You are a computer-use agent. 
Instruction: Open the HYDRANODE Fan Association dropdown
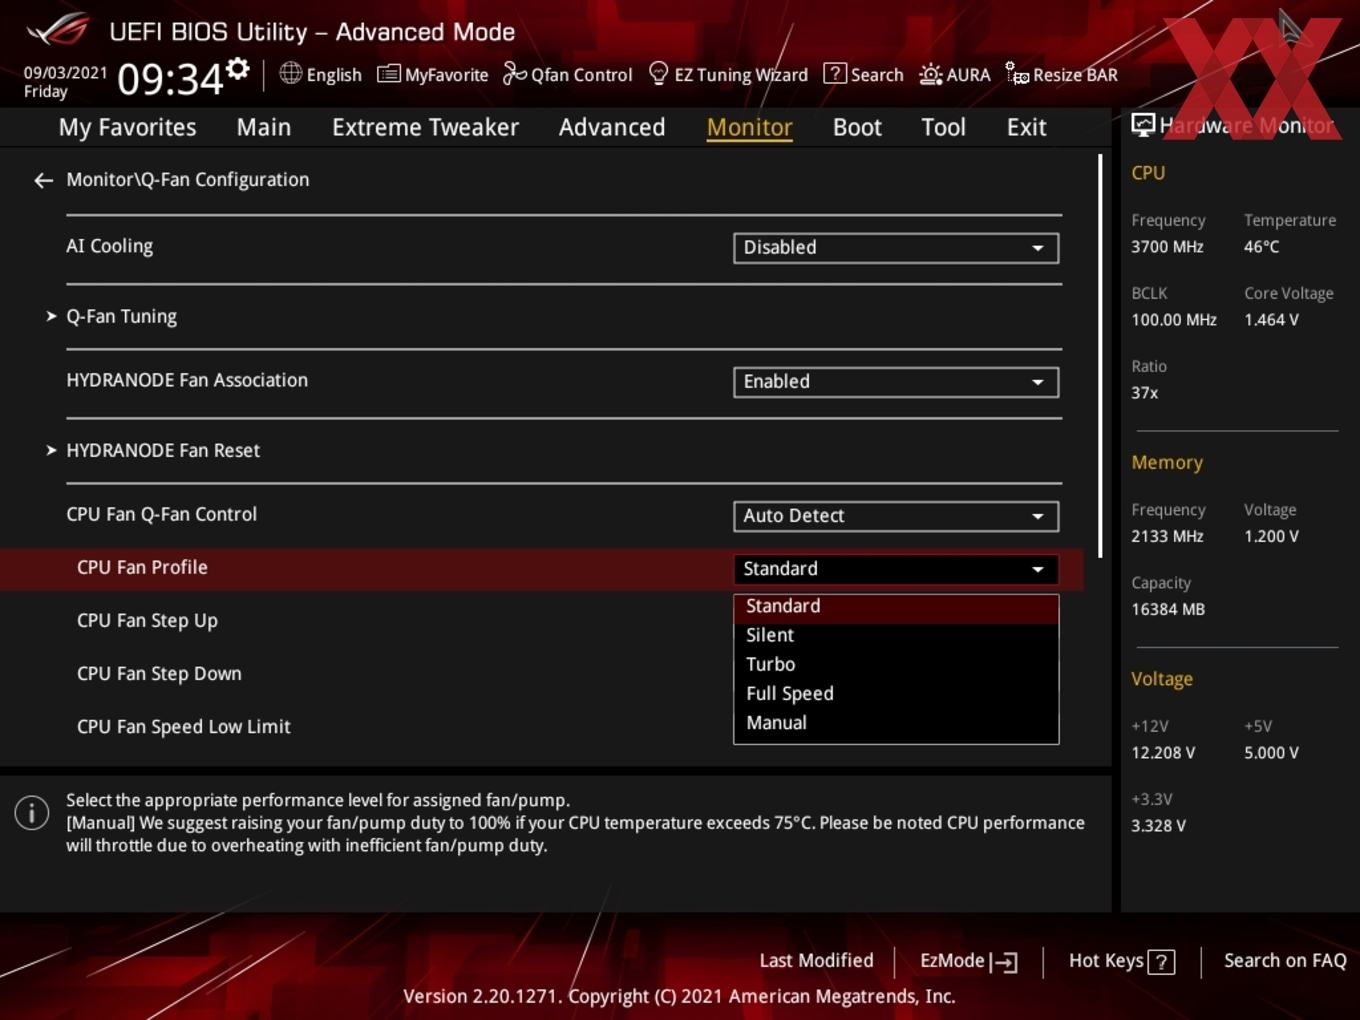(x=896, y=382)
